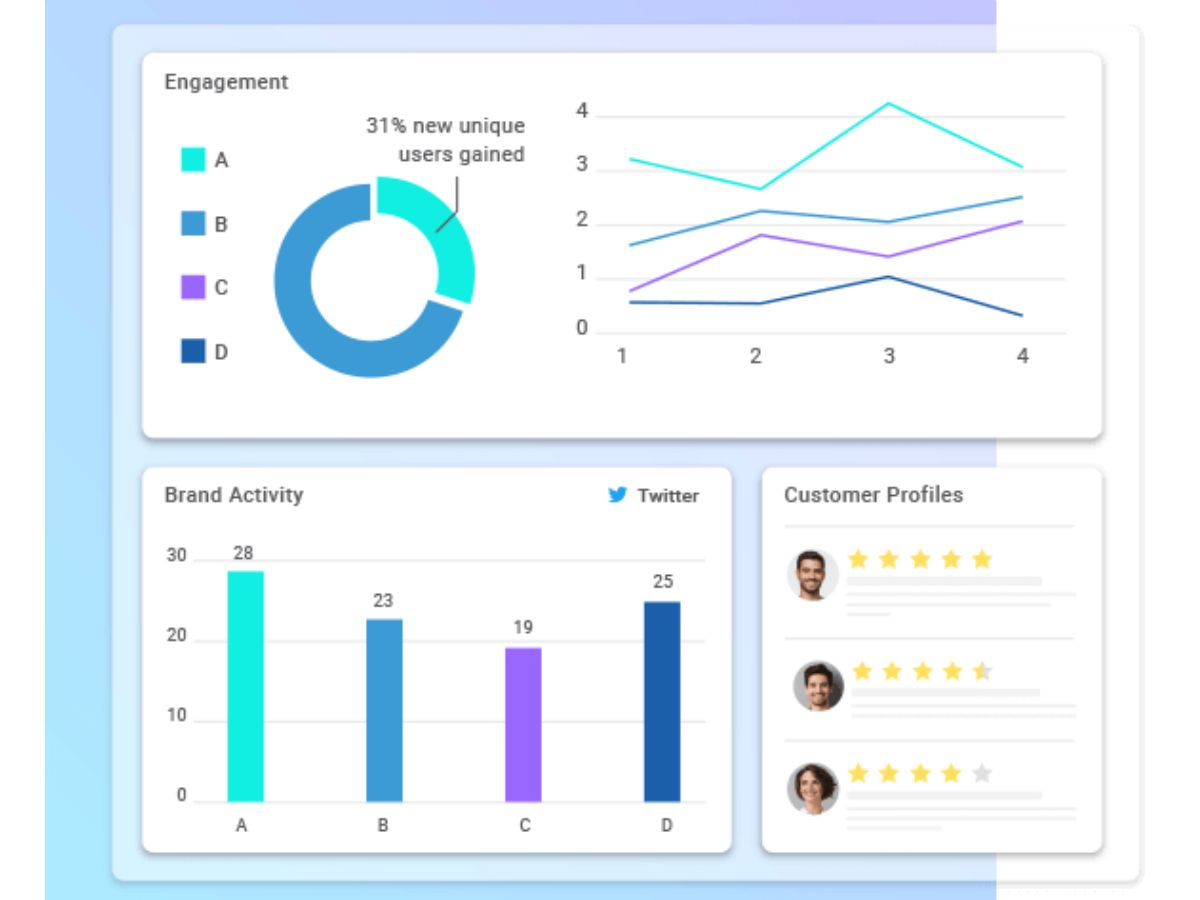Open the top five-star customer's avatar
Screen dimensions: 1200x900
click(x=812, y=575)
